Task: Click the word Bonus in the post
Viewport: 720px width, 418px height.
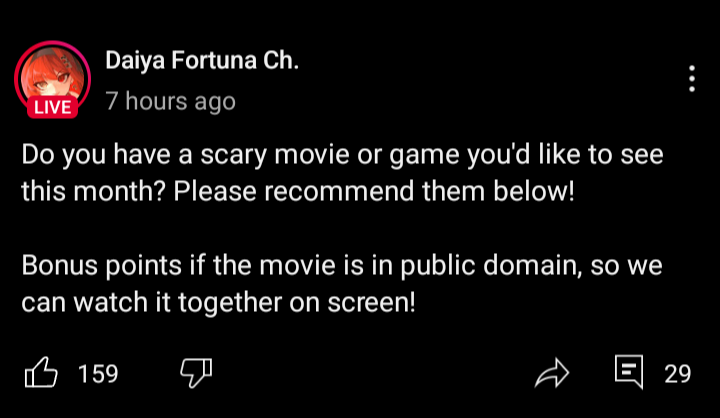Action: tap(60, 265)
